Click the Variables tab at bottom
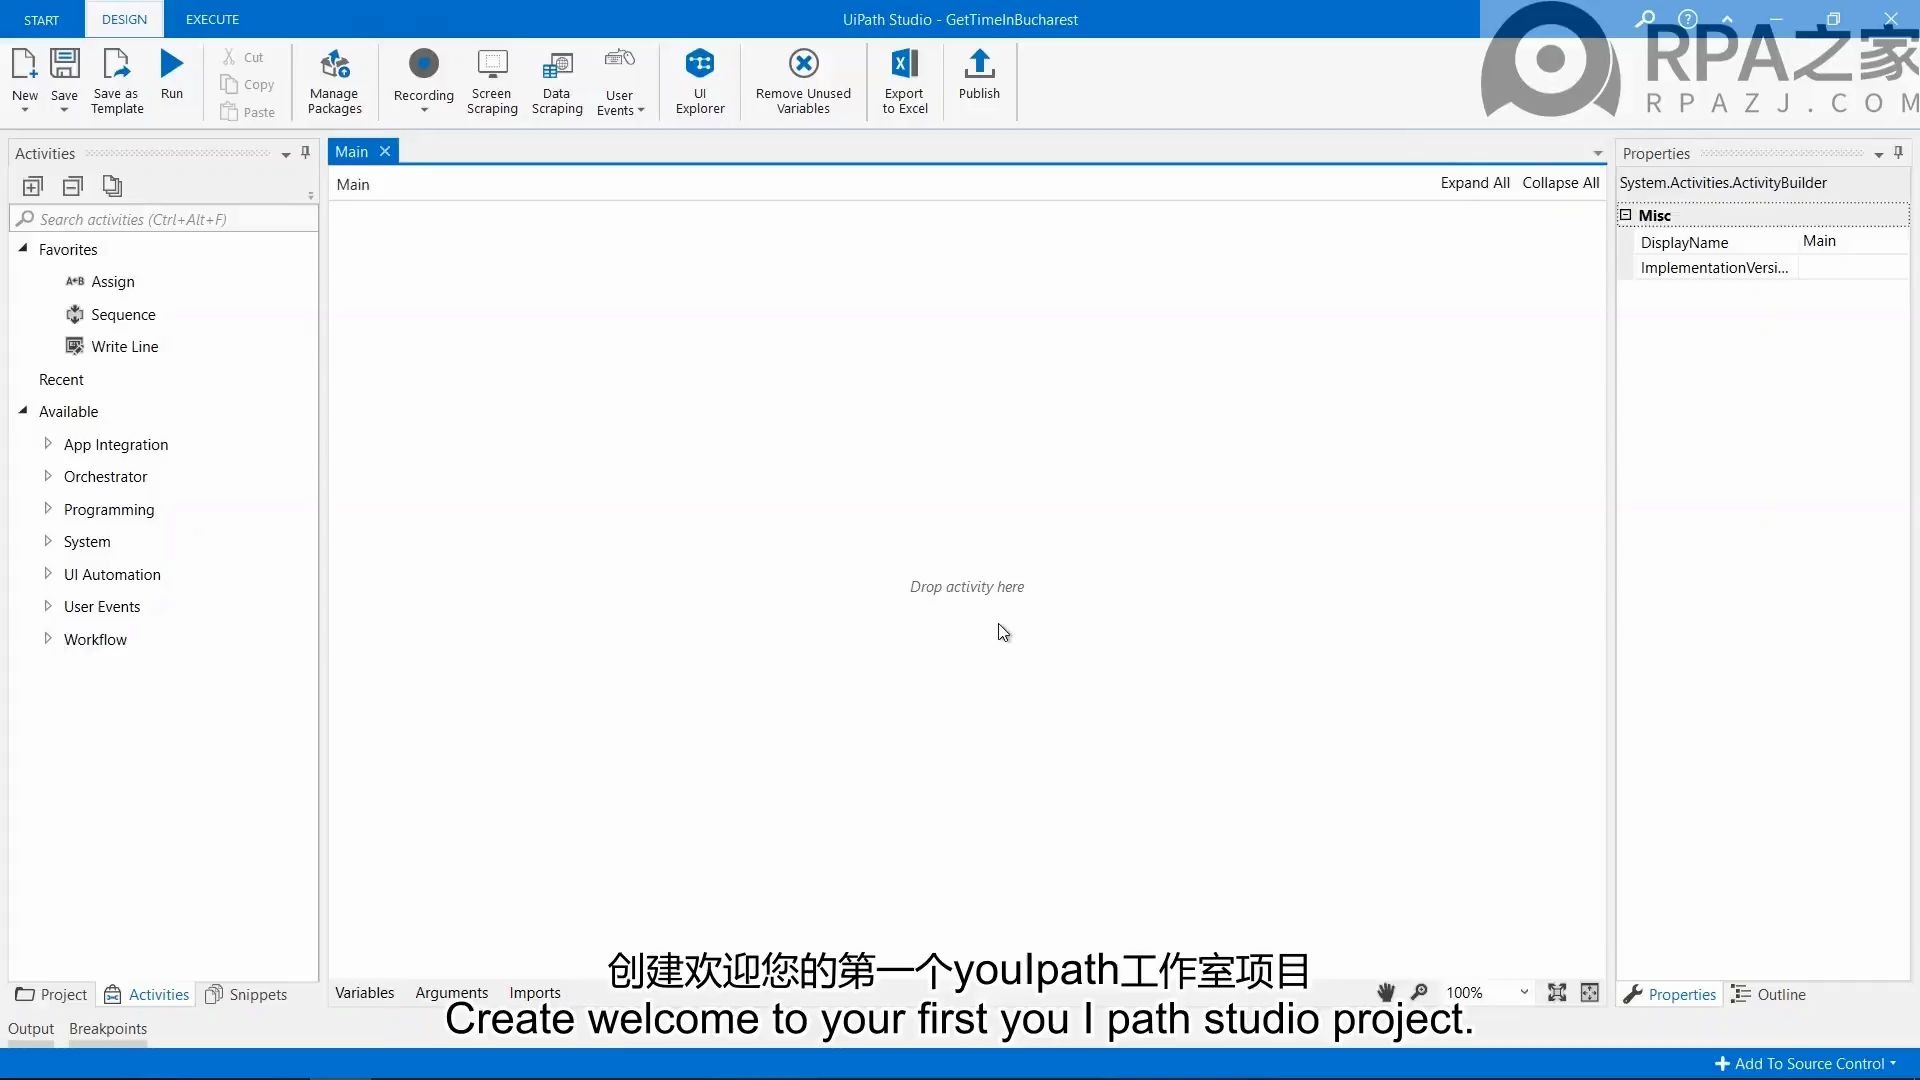This screenshot has height=1080, width=1920. tap(364, 992)
